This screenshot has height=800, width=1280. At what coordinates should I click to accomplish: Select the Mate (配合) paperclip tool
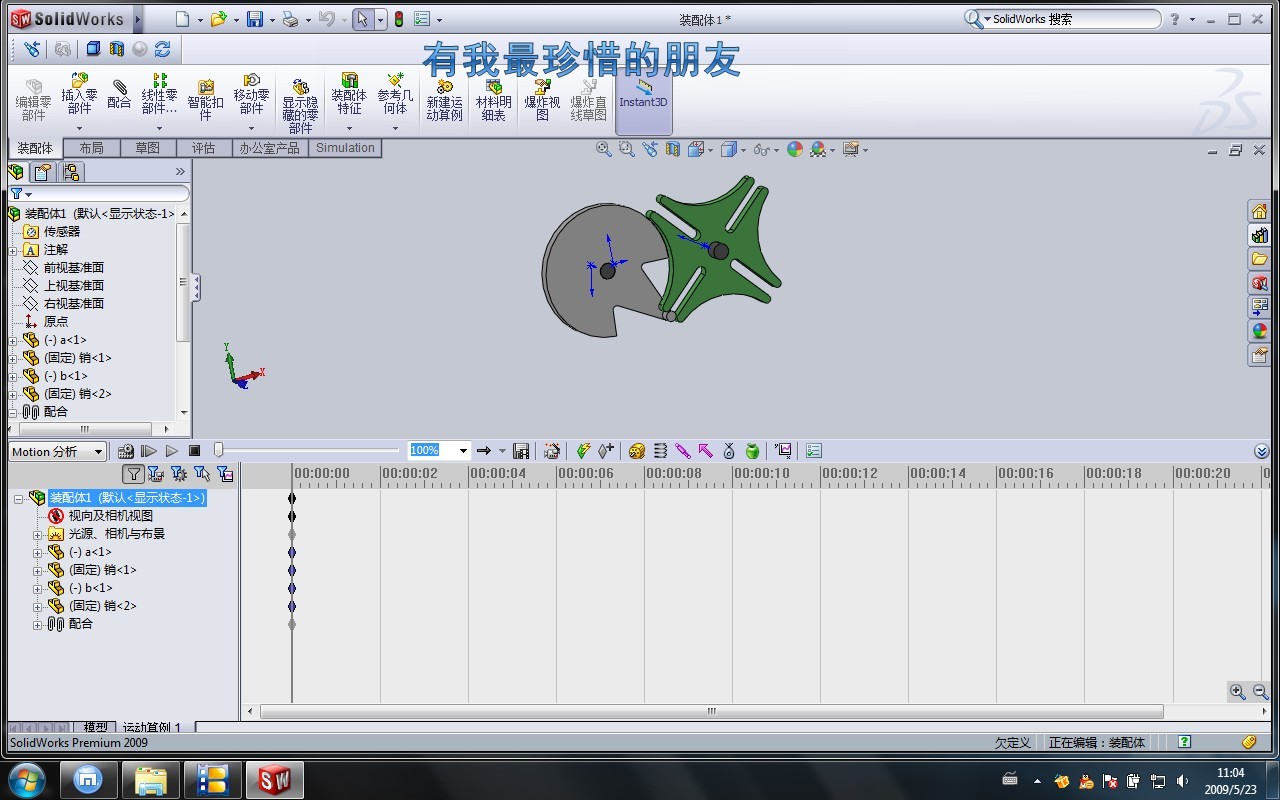pyautogui.click(x=119, y=94)
